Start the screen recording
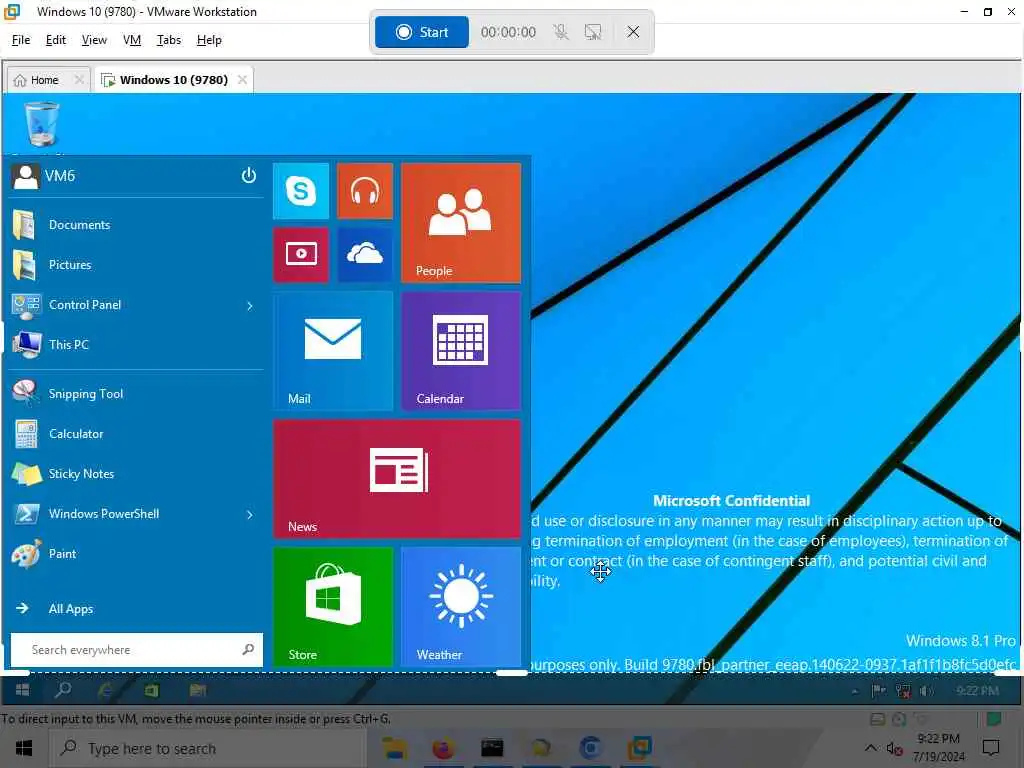This screenshot has width=1024, height=768. tap(422, 32)
